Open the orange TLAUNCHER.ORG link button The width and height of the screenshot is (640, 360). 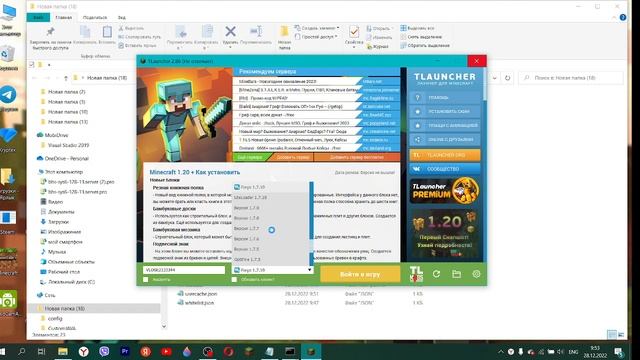[444, 155]
